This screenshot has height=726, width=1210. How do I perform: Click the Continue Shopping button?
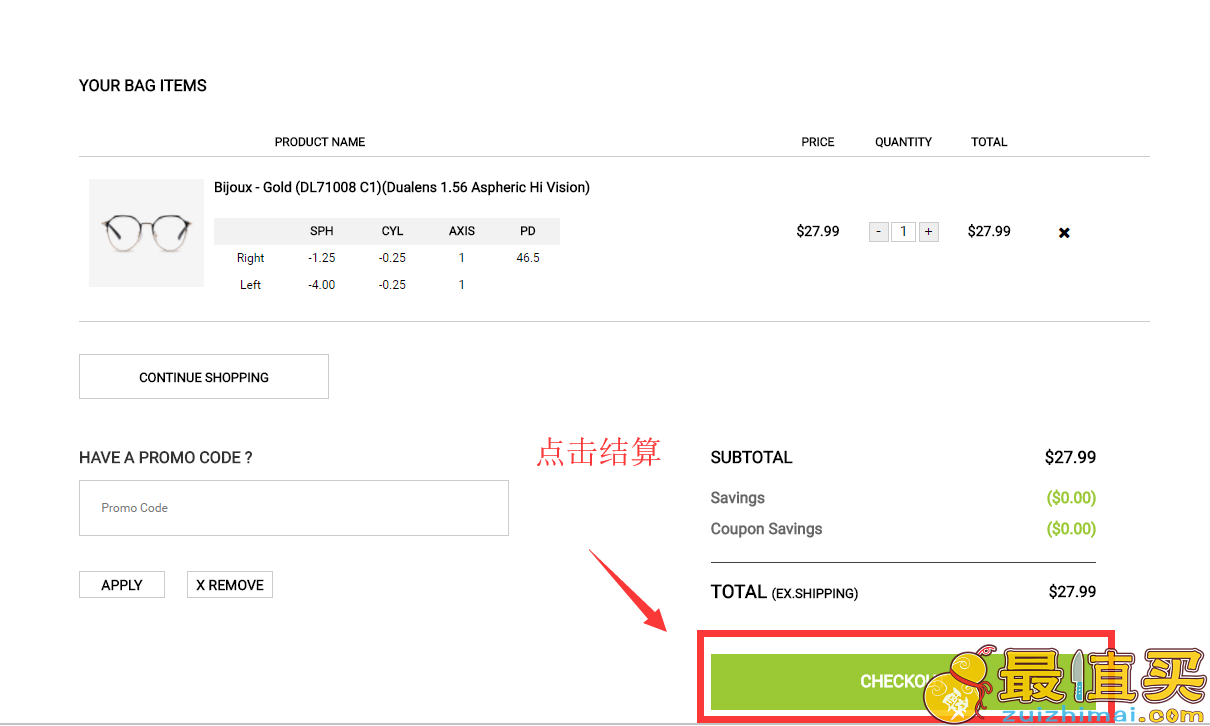[x=204, y=377]
